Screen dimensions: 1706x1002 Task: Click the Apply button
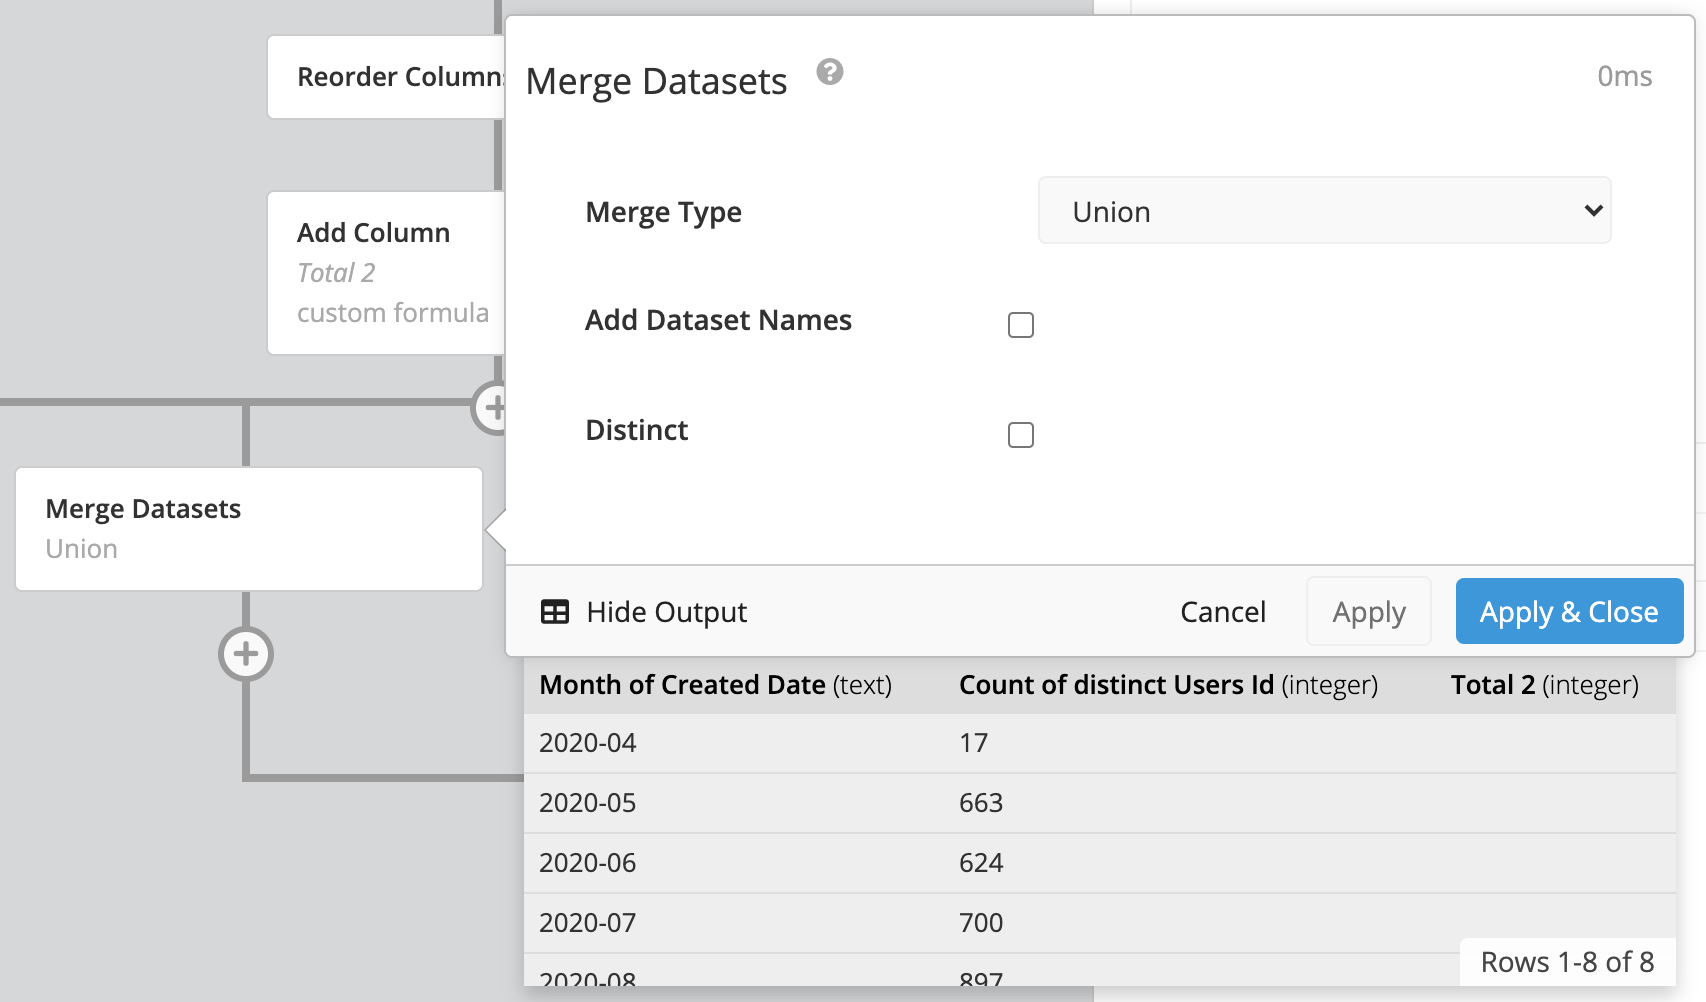[x=1369, y=612]
